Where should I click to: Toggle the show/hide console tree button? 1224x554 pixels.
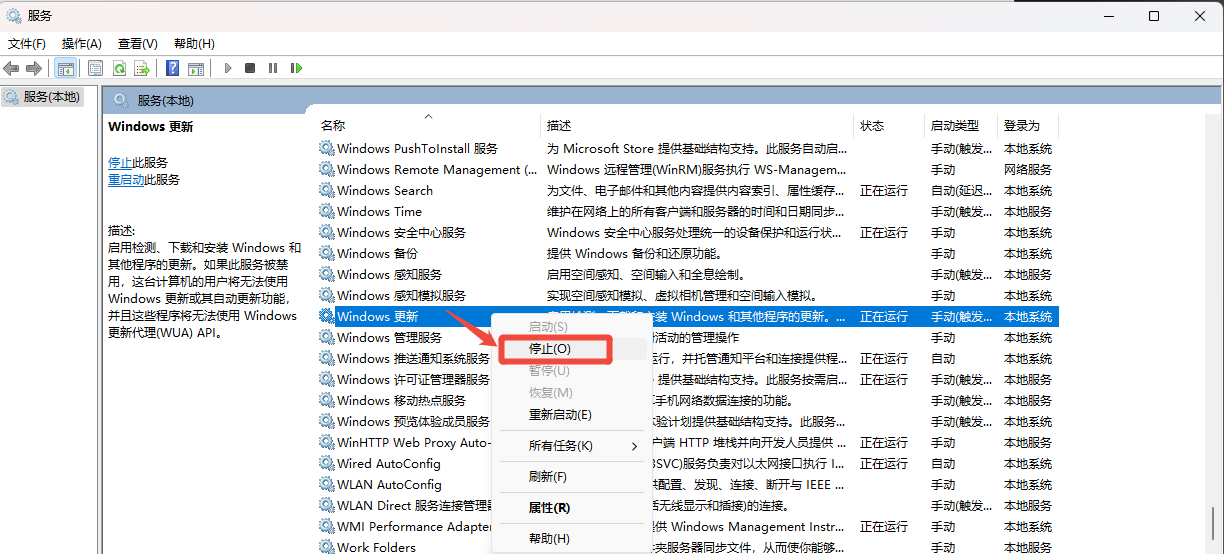[65, 68]
